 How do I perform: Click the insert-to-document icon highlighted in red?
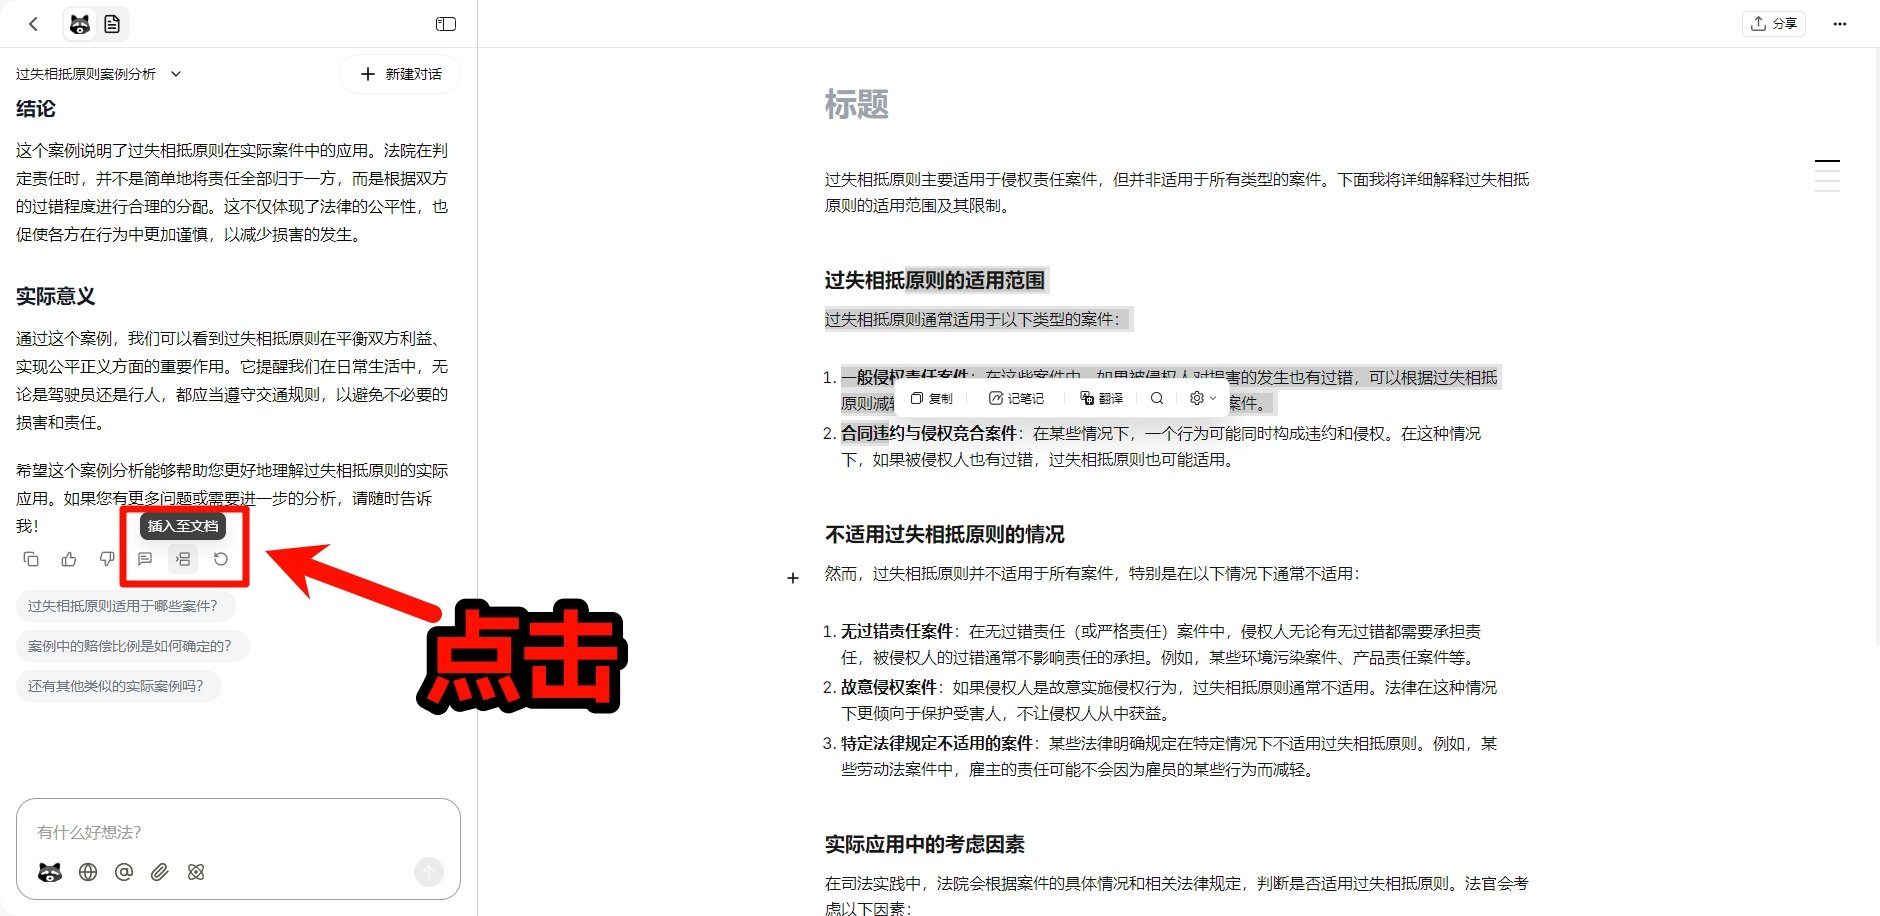(x=183, y=559)
